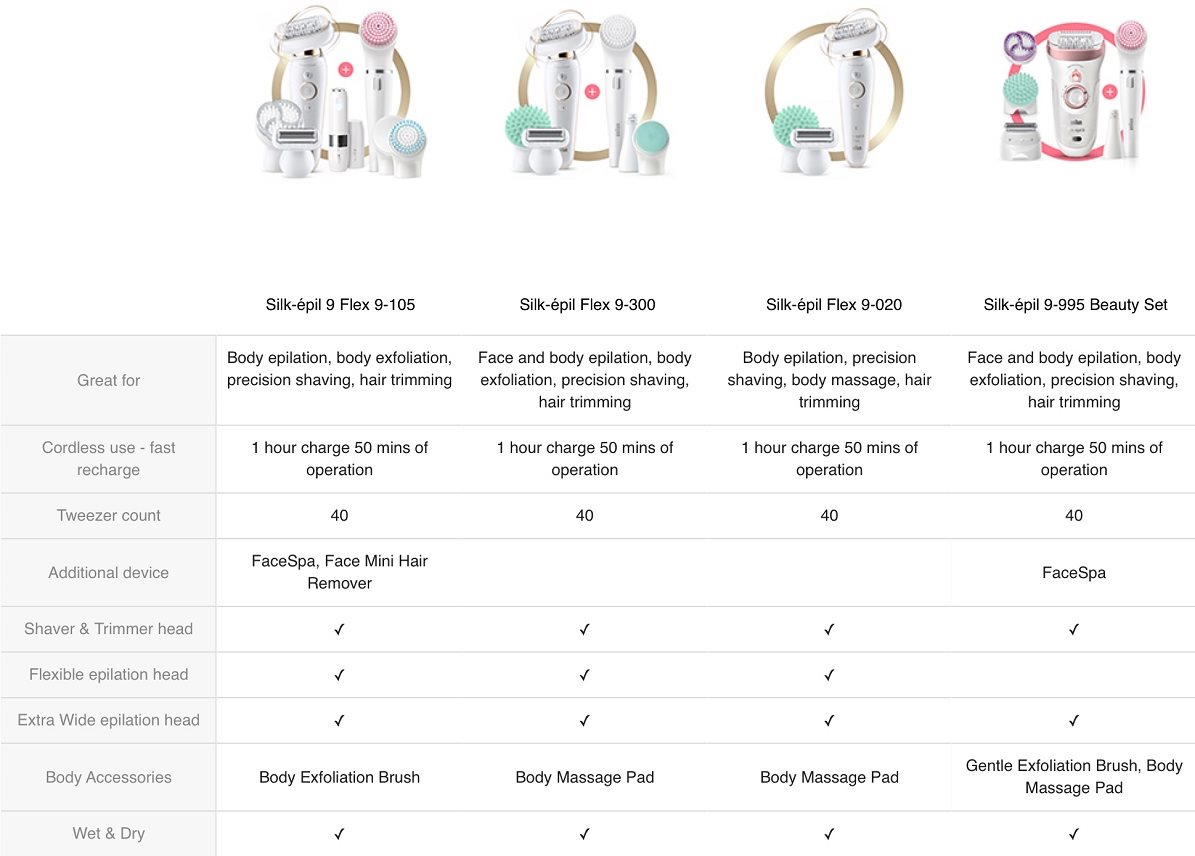Click the Silk-épil Flex 9-300 title
1195x856 pixels.
pyautogui.click(x=587, y=305)
